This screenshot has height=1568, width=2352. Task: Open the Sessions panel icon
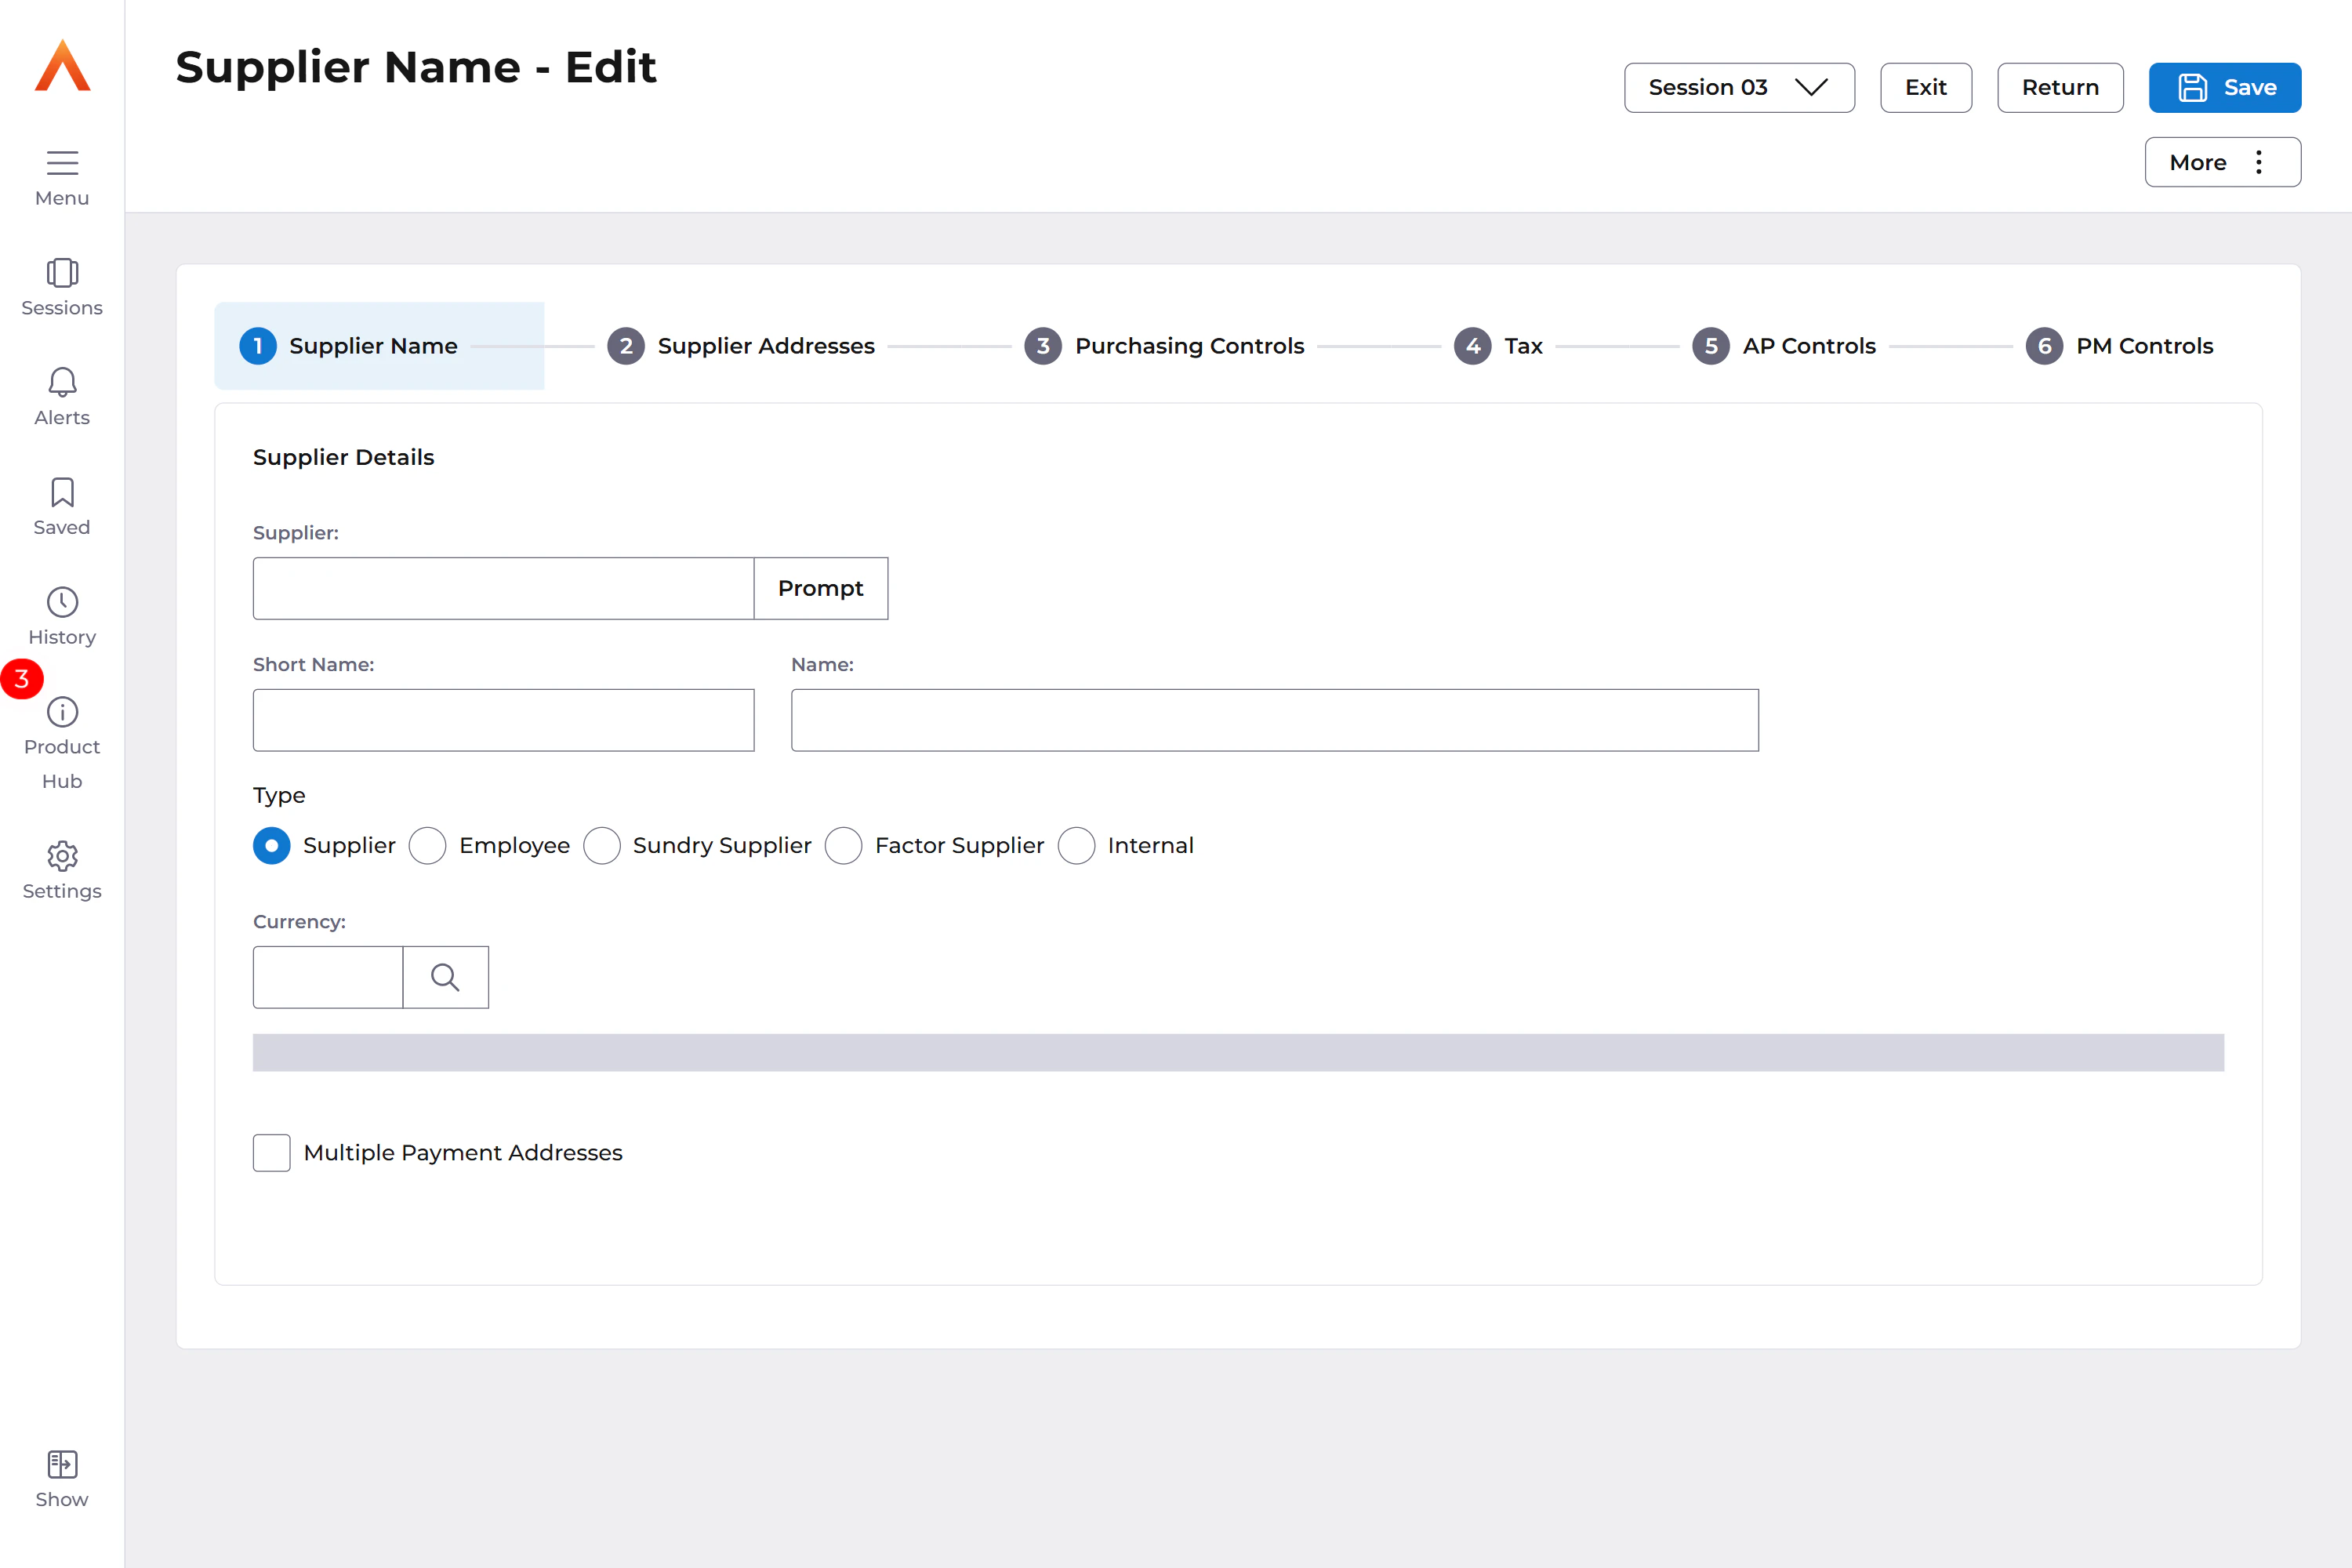61,272
